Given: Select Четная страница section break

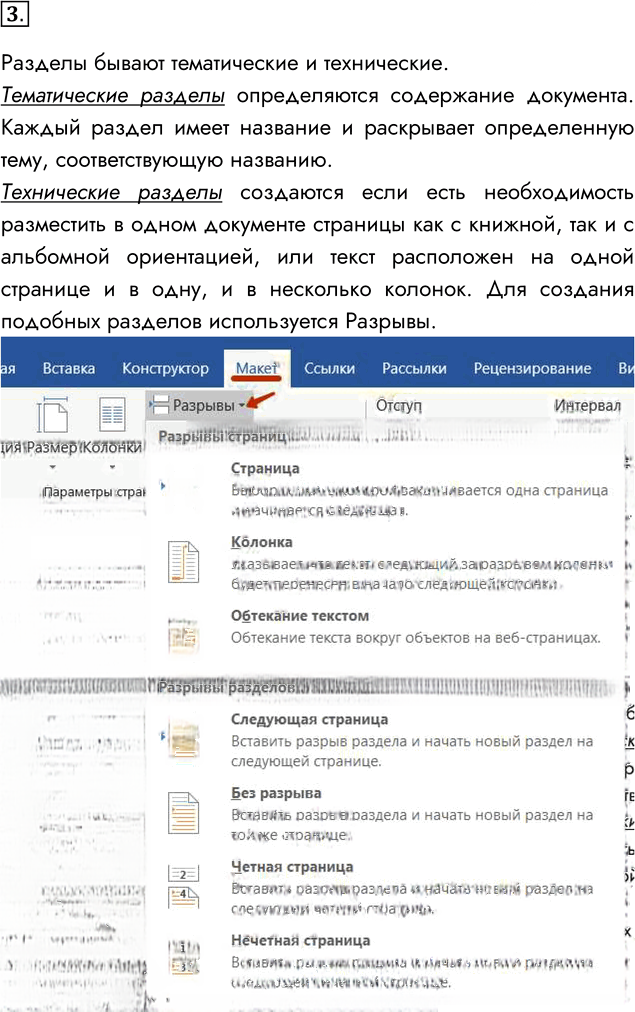Looking at the screenshot, I should [384, 887].
